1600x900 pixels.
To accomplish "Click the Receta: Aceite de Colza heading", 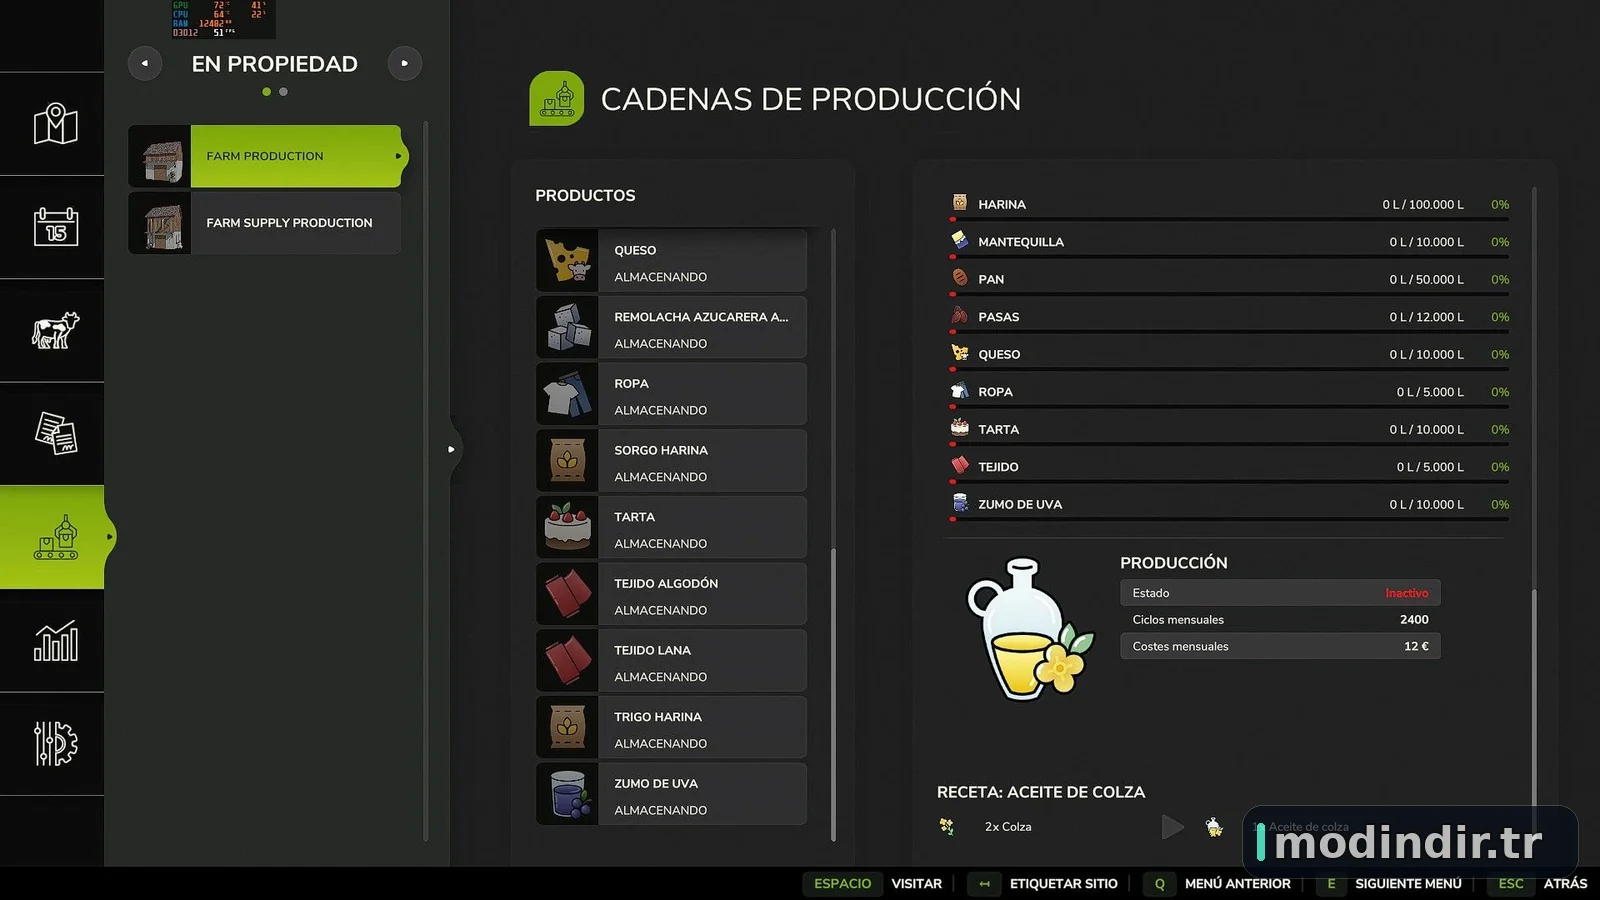I will tap(1041, 792).
